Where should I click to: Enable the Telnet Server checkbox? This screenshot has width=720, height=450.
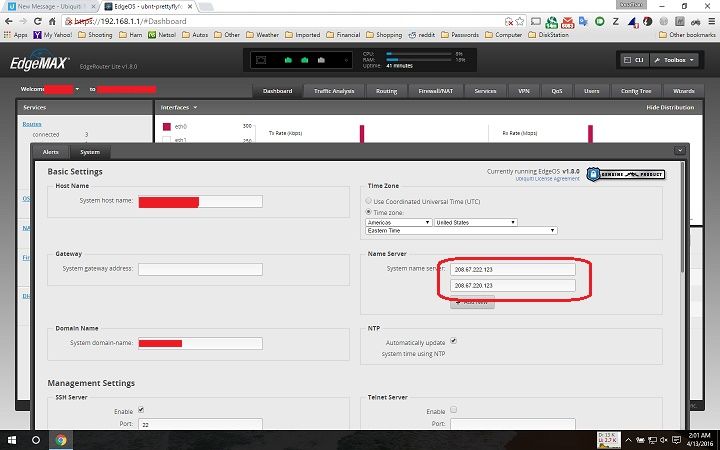pos(453,410)
